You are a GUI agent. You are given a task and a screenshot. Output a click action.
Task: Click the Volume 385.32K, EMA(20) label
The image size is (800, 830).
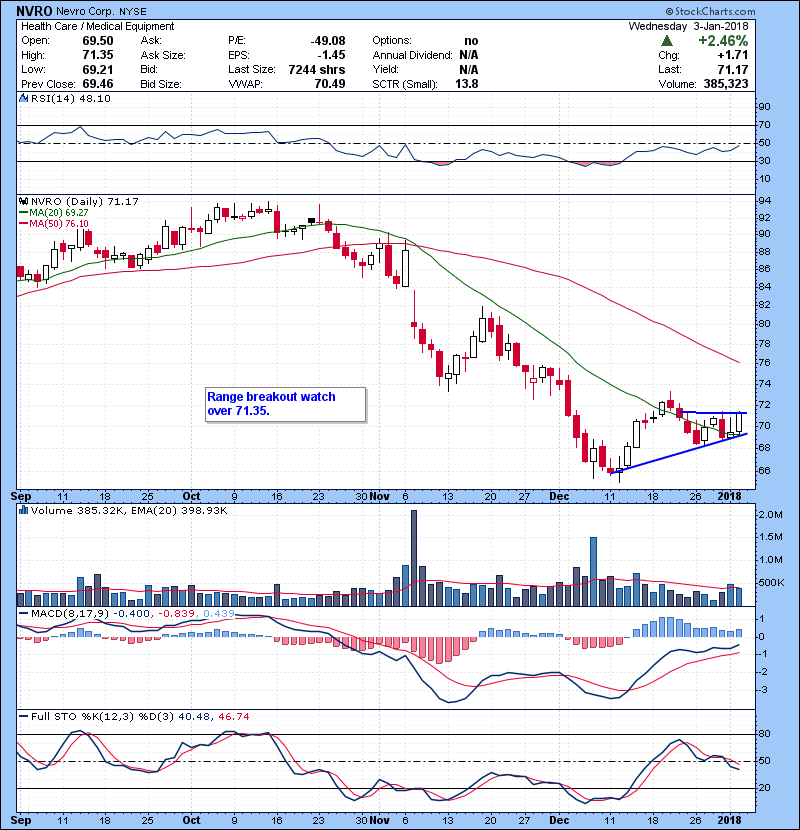coord(129,510)
